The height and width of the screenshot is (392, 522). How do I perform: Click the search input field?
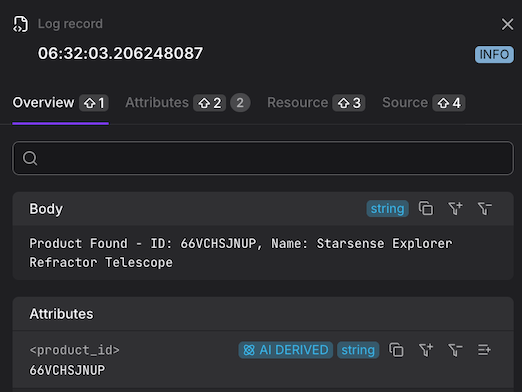(x=263, y=158)
